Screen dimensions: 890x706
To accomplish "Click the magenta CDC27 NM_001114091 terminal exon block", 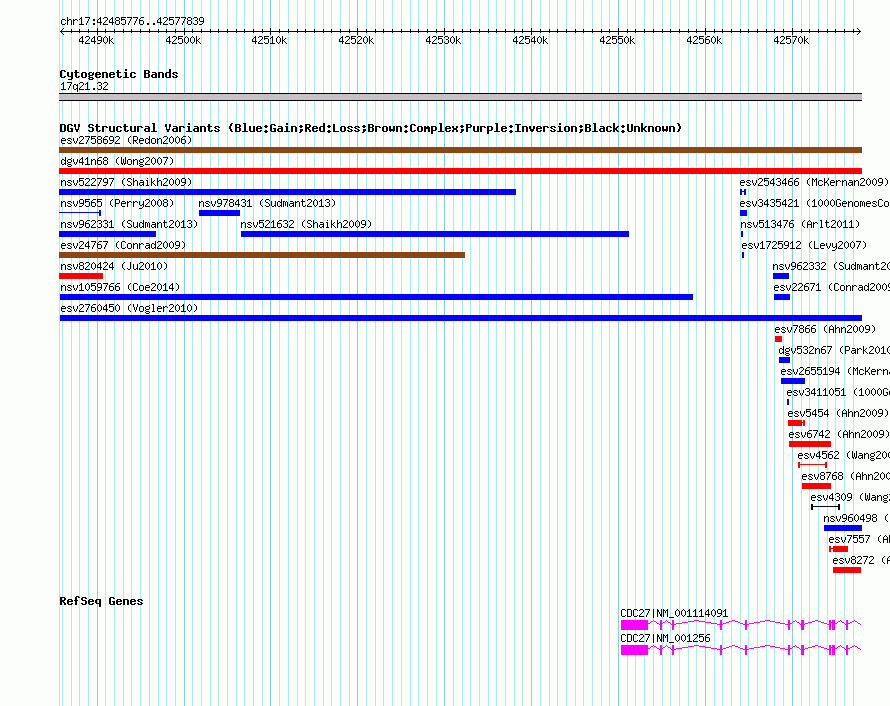I will tap(634, 625).
